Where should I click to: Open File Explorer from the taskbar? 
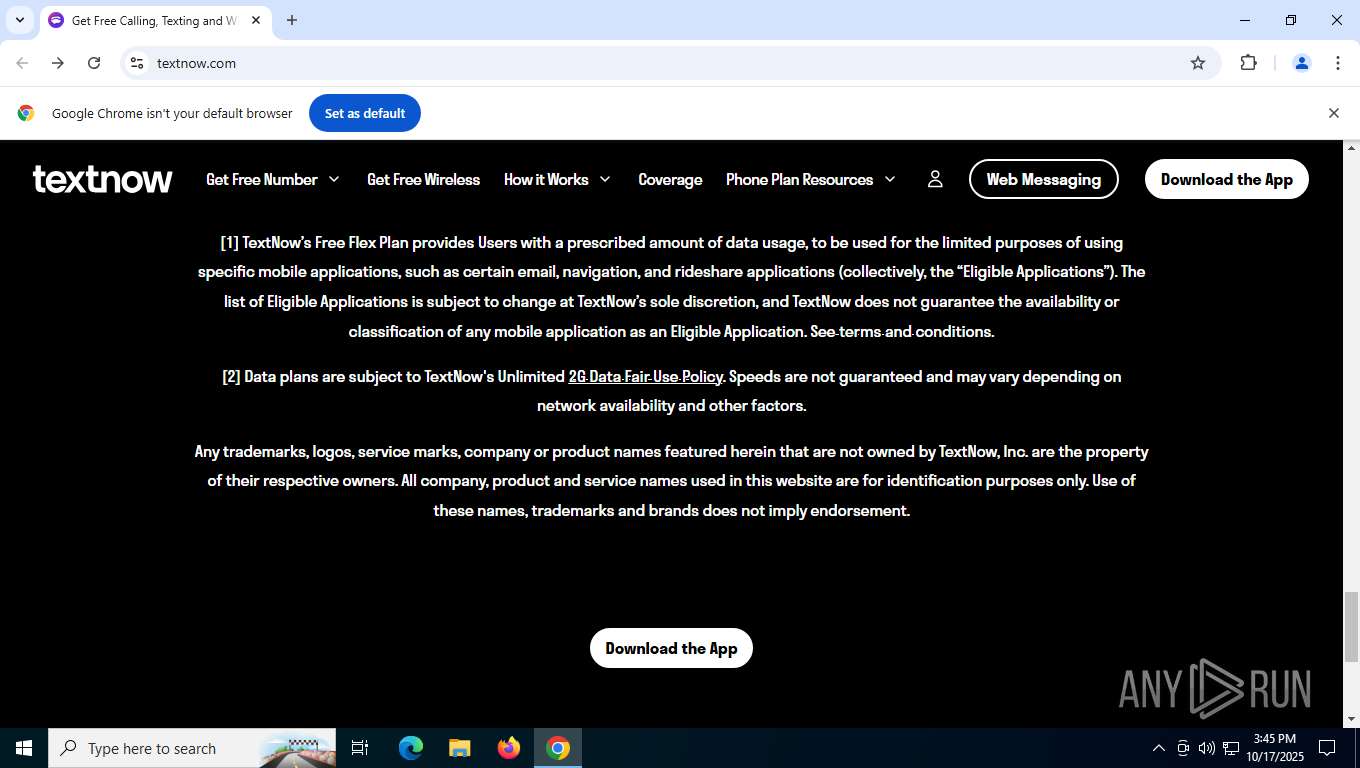tap(460, 748)
